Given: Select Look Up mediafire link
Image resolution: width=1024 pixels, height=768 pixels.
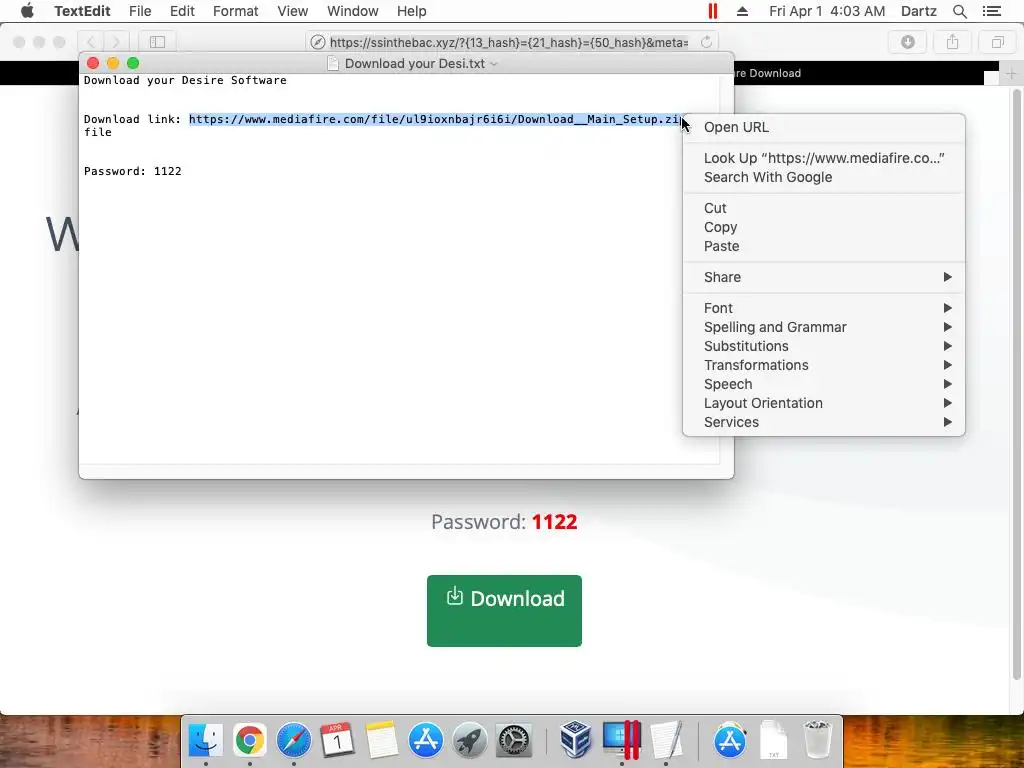Looking at the screenshot, I should 824,158.
